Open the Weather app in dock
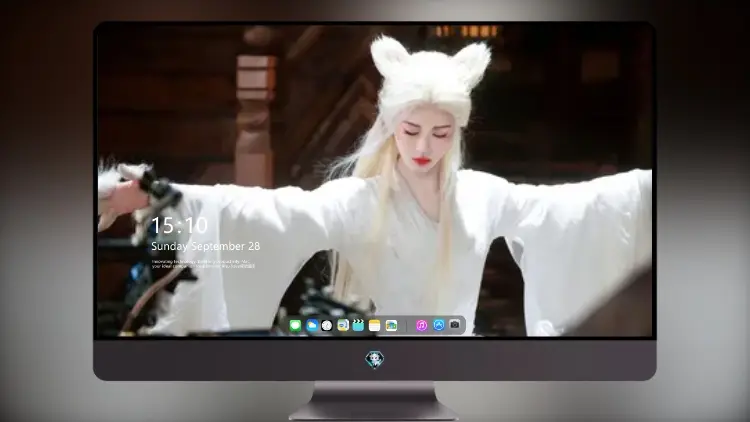The image size is (750, 422). (x=312, y=325)
